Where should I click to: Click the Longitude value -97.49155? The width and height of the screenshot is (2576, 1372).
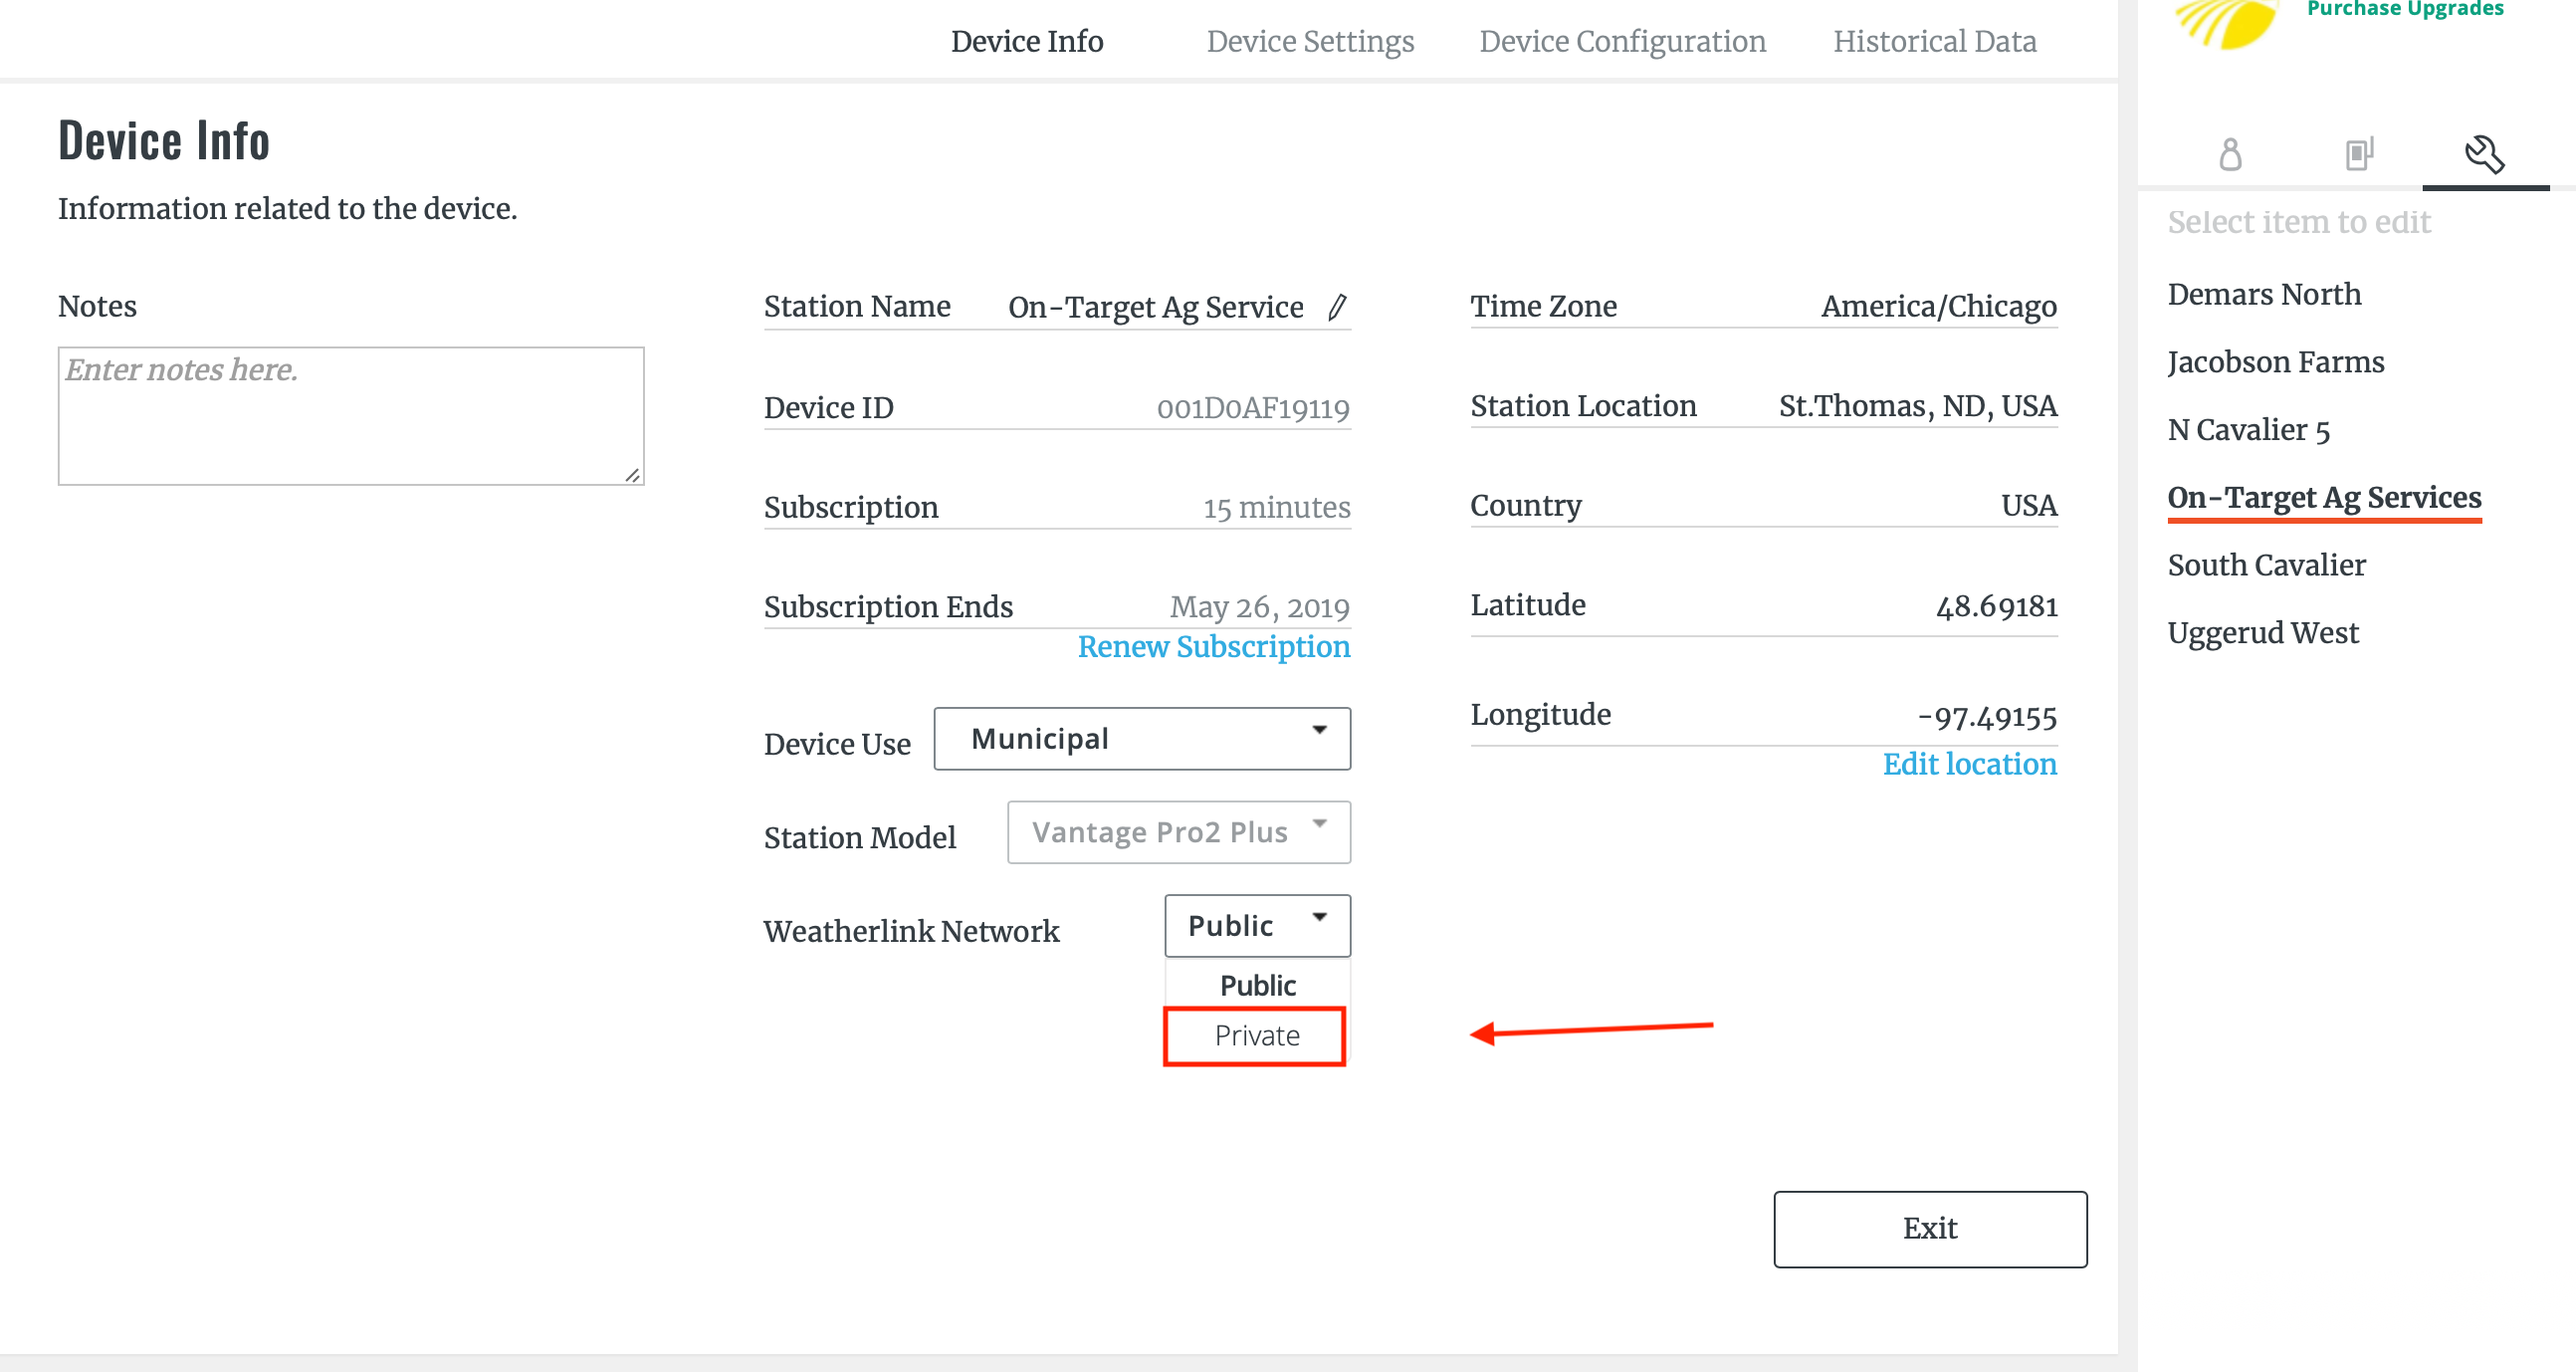1986,716
